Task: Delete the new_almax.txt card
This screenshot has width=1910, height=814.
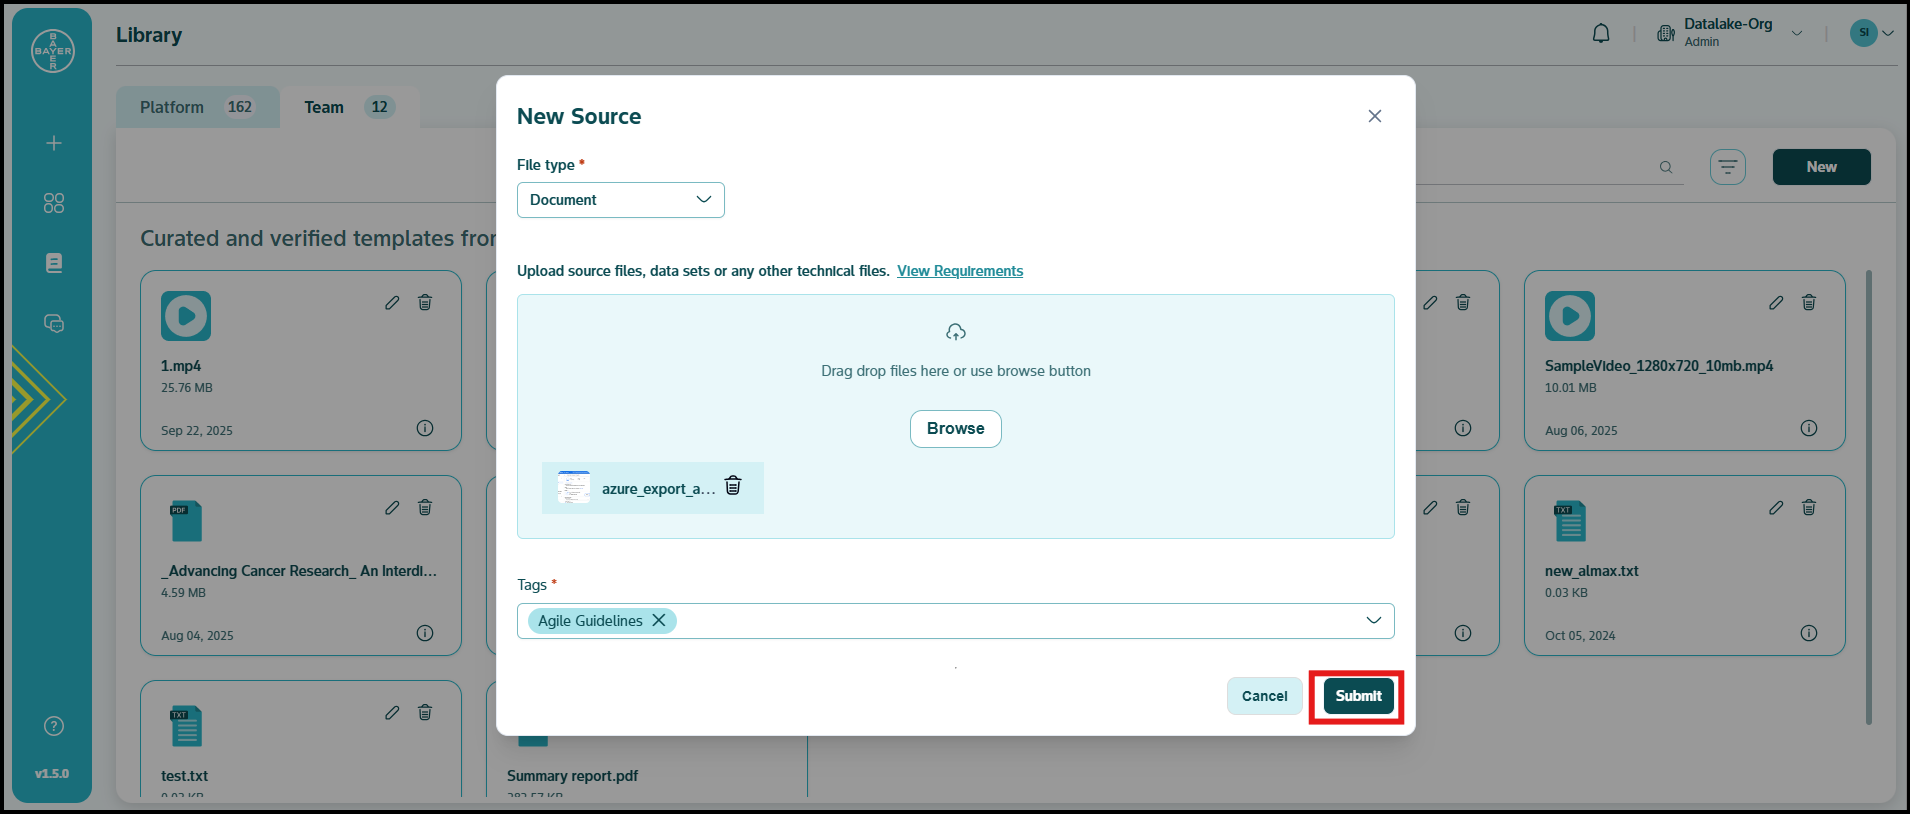Action: tap(1809, 507)
